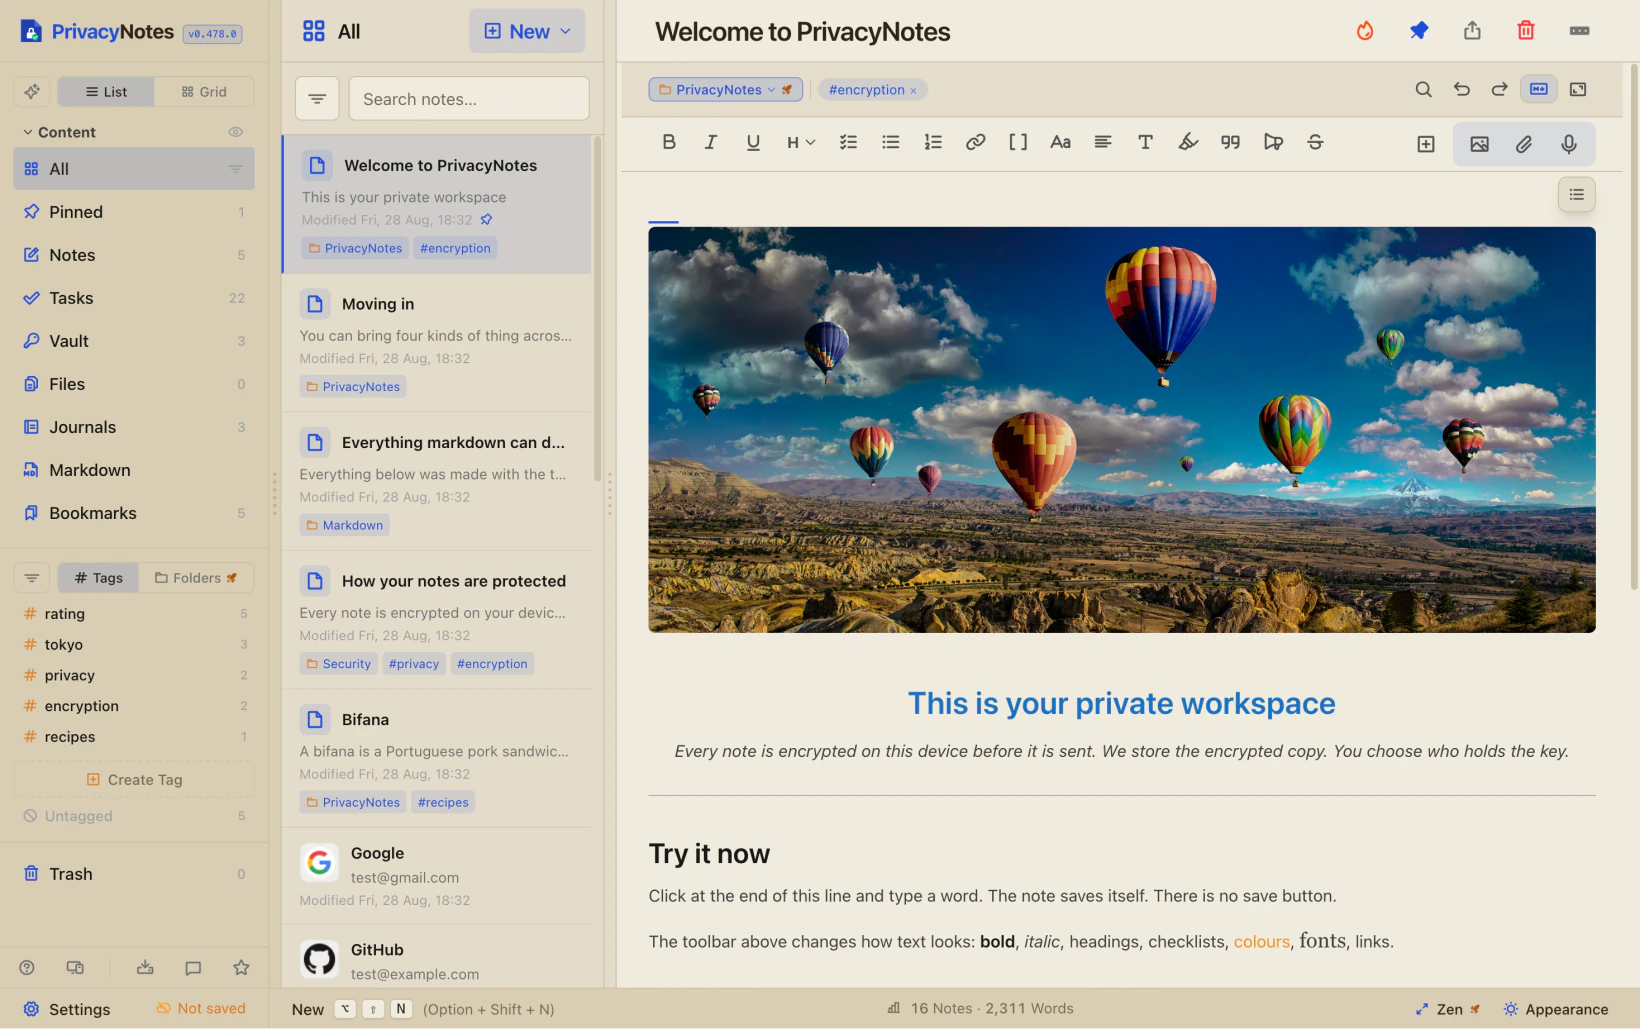
Task: Open the Vault section
Action: coord(134,341)
